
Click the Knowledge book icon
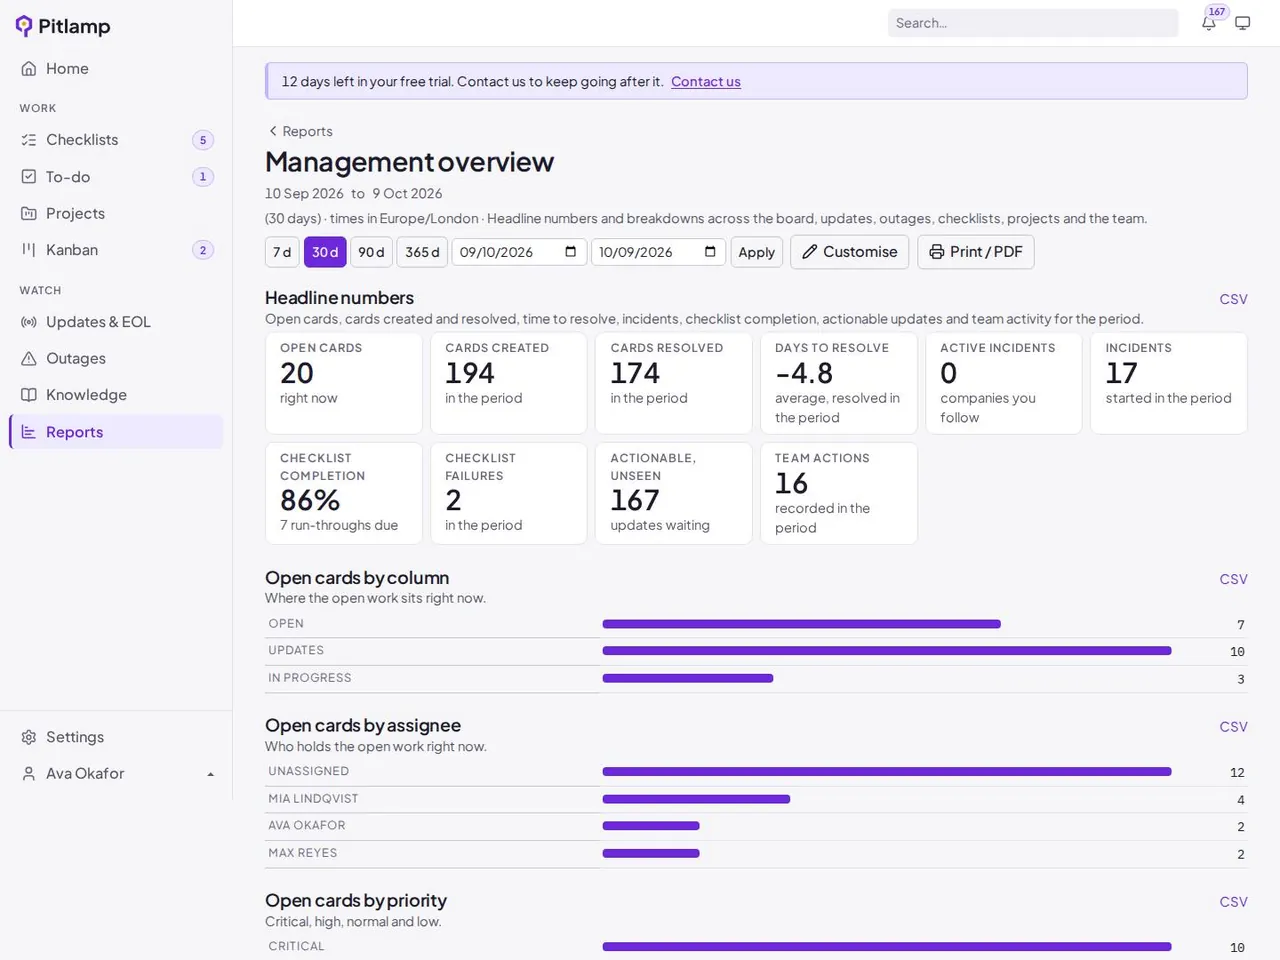[29, 395]
